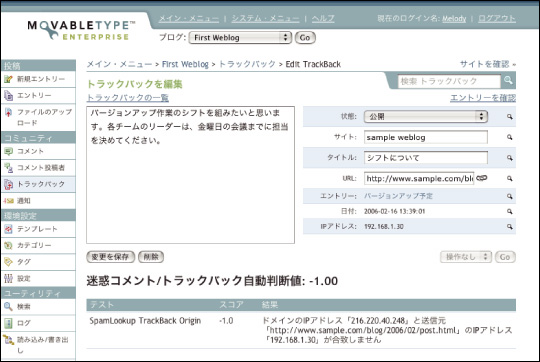The width and height of the screenshot is (540, 362).
Task: Expand the status dropdown set to 公開
Action: coord(426,116)
